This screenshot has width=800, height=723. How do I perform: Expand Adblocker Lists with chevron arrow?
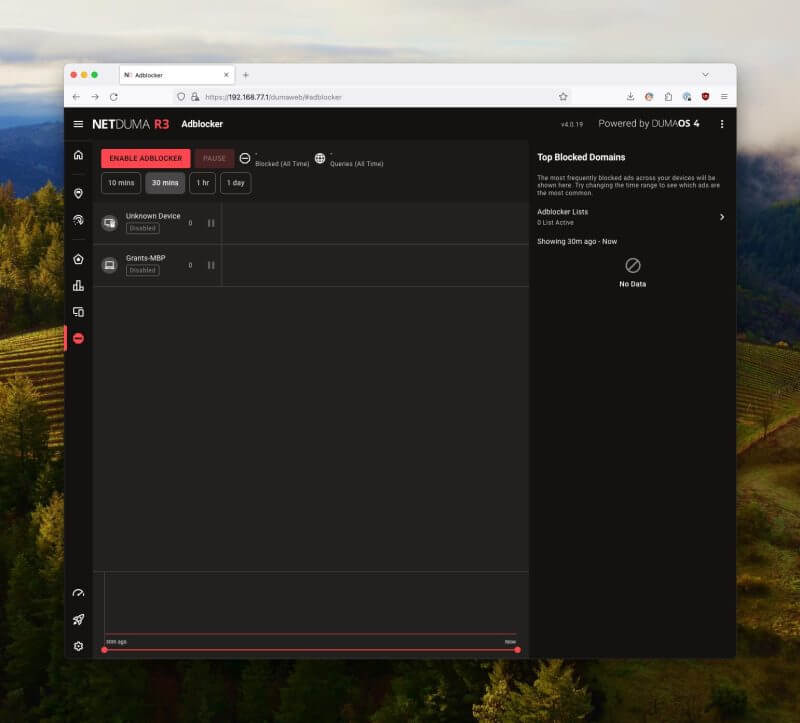tap(721, 217)
